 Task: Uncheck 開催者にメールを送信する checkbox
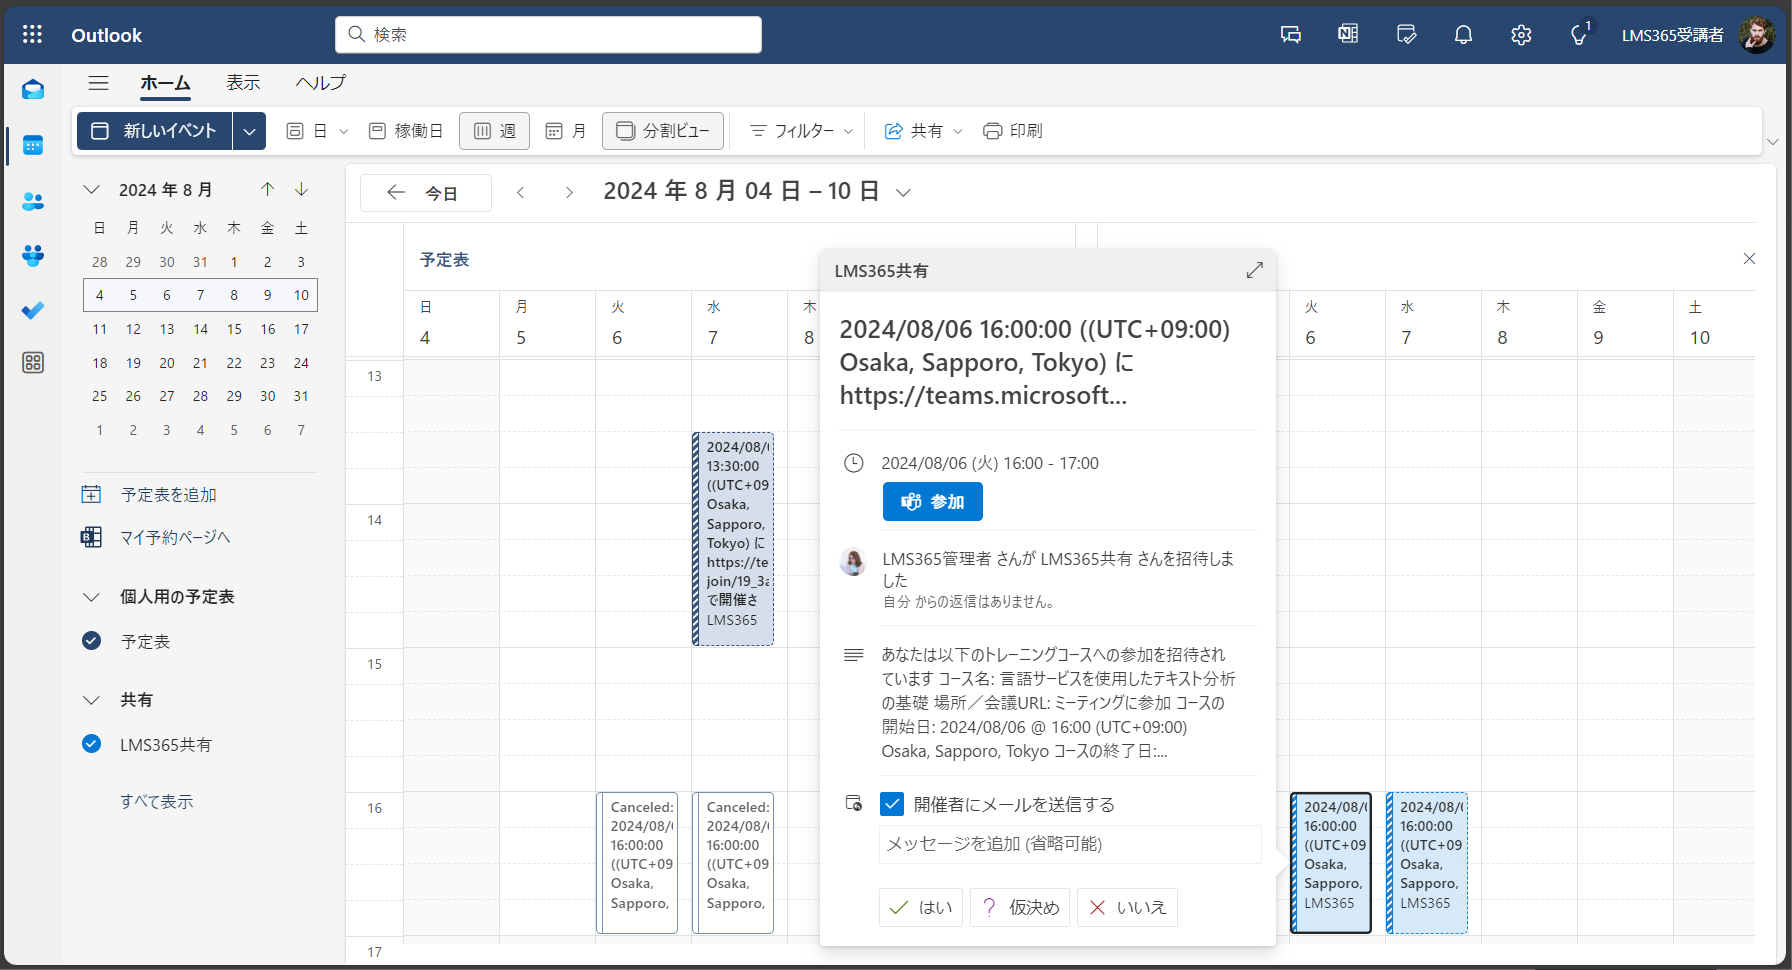point(892,804)
